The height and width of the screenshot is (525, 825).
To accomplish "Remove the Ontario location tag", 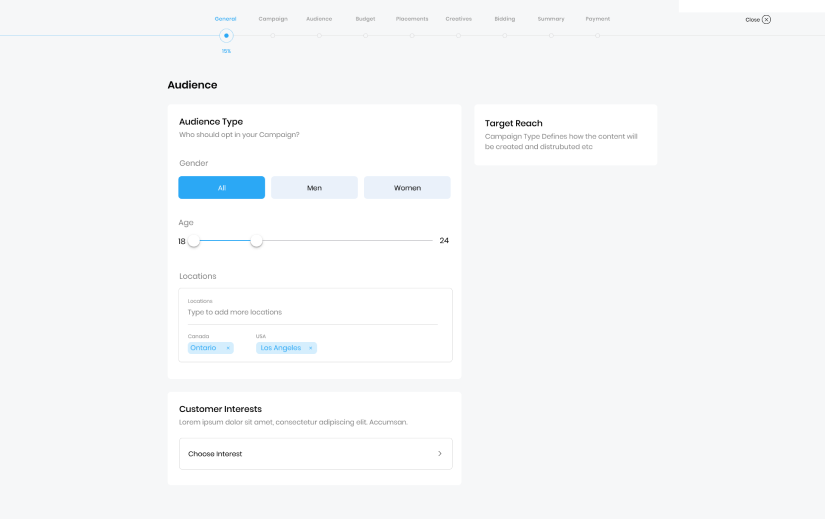I will coord(228,348).
